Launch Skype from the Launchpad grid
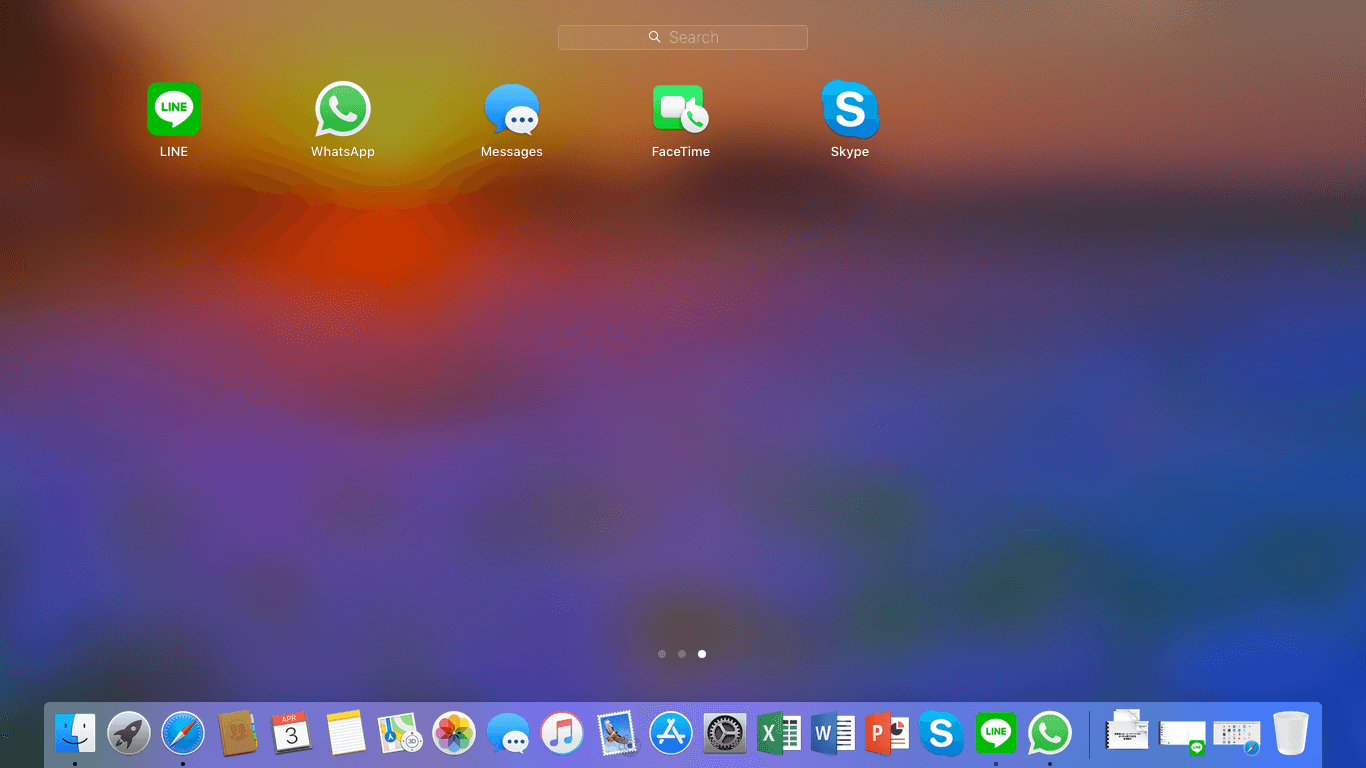The width and height of the screenshot is (1366, 768). click(x=850, y=110)
